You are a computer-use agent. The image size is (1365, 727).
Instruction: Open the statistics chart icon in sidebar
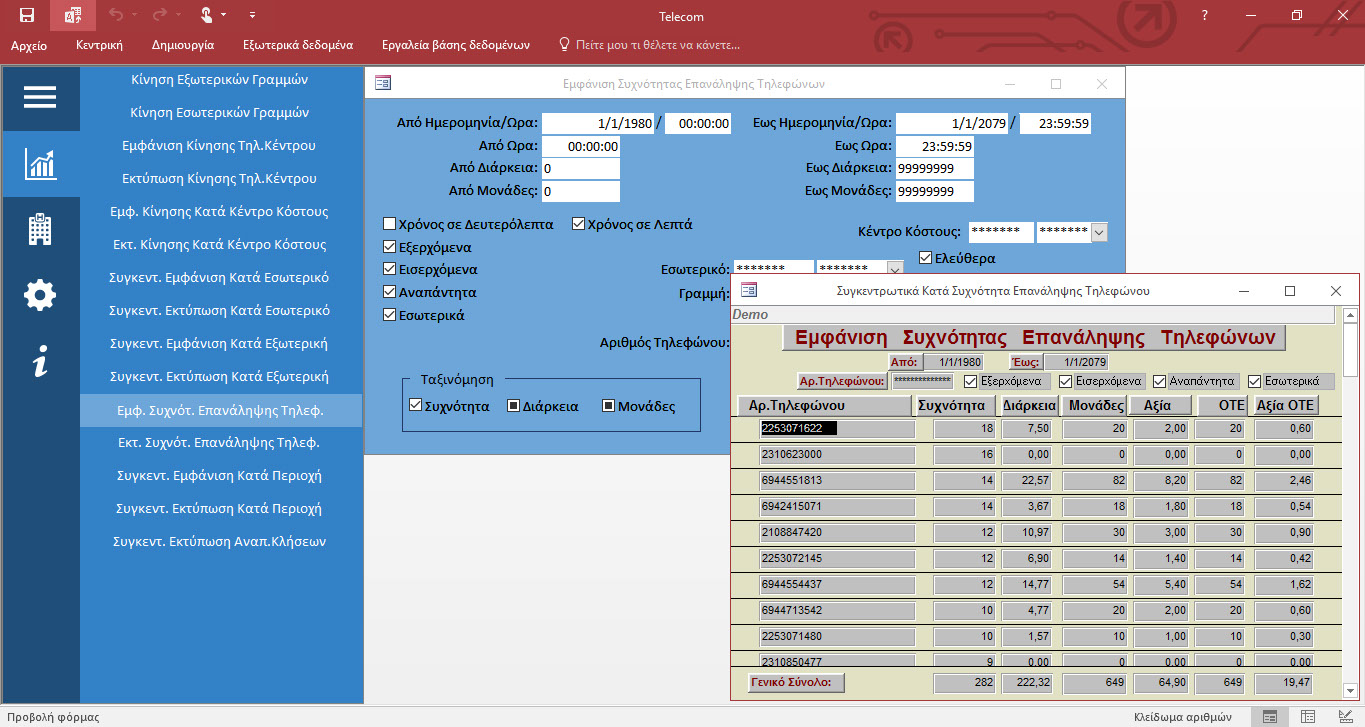[40, 163]
